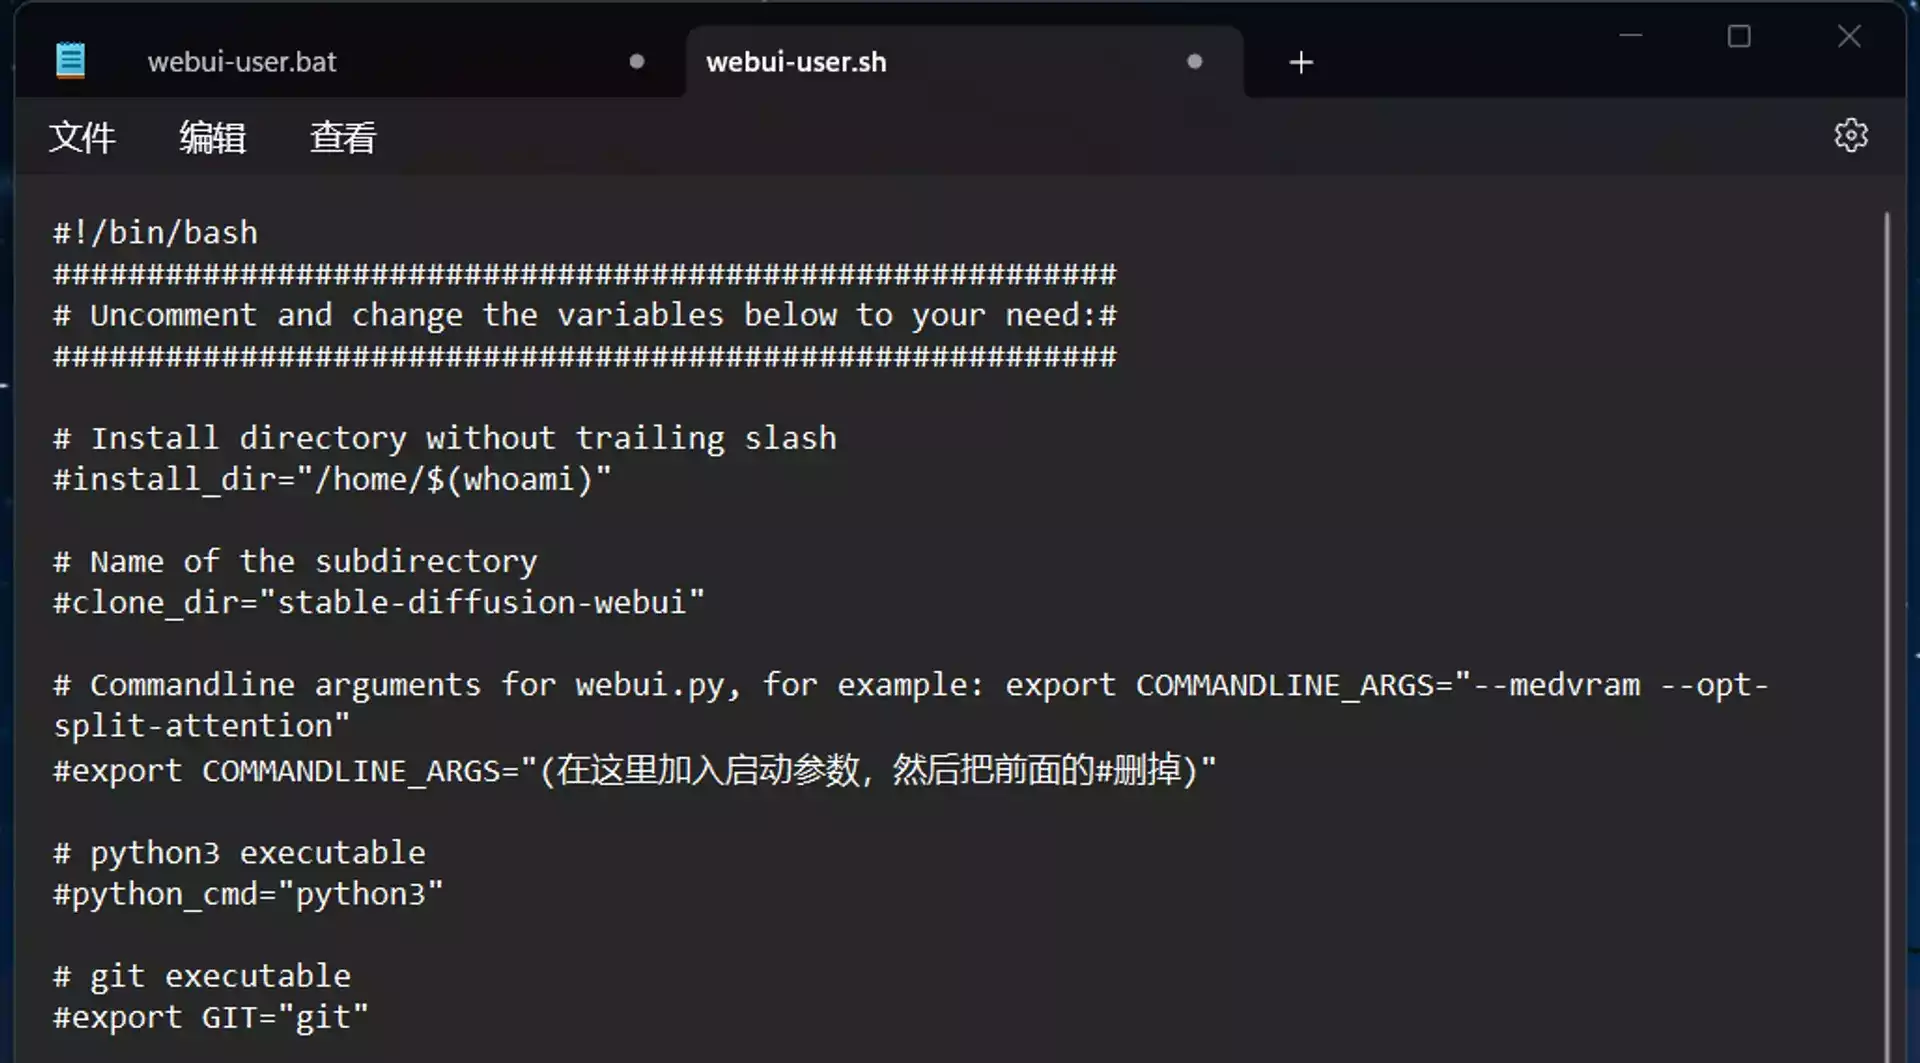Open the 编辑 menu
Screen dimensions: 1920x1063
pos(212,137)
